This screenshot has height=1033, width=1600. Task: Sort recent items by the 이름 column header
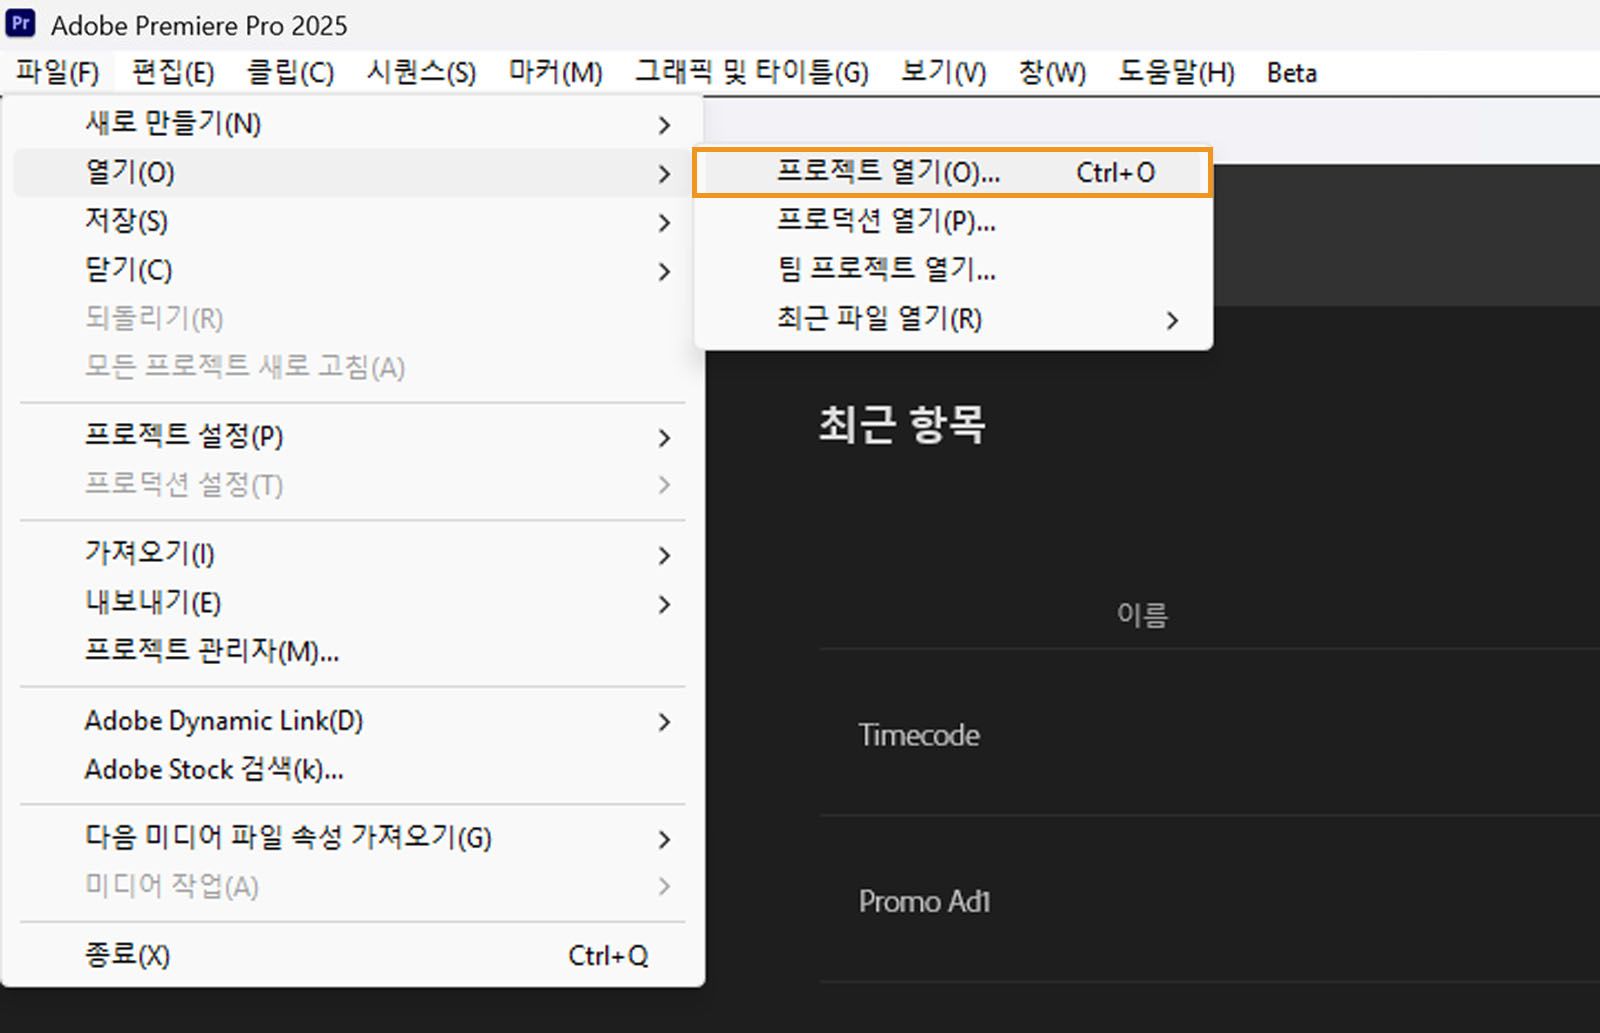tap(1142, 614)
